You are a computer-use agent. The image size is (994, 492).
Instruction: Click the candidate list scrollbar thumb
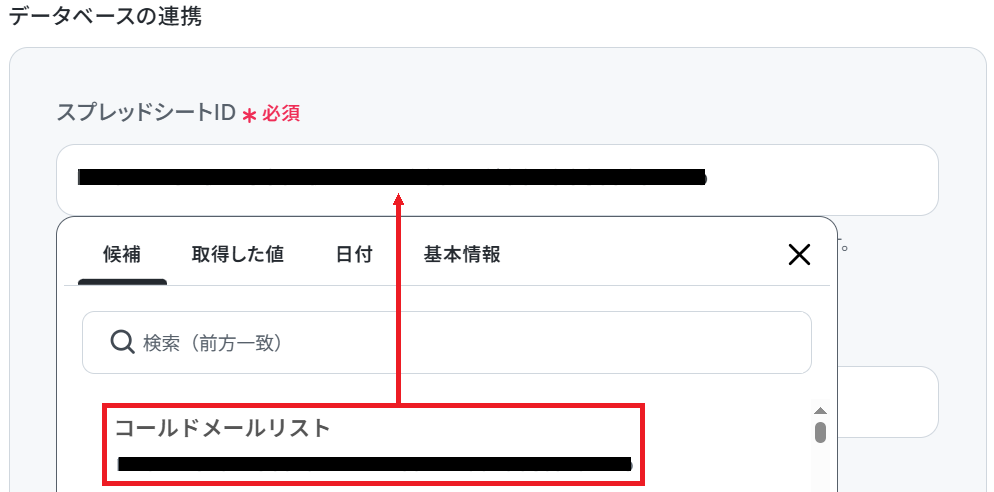coord(820,432)
